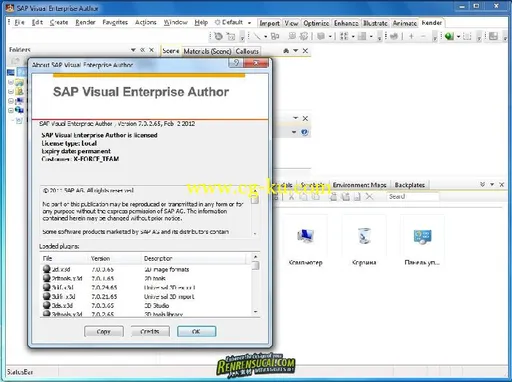Viewport: 512px width, 382px height.
Task: Open the library panel dropdown arrow
Action: [x=492, y=184]
